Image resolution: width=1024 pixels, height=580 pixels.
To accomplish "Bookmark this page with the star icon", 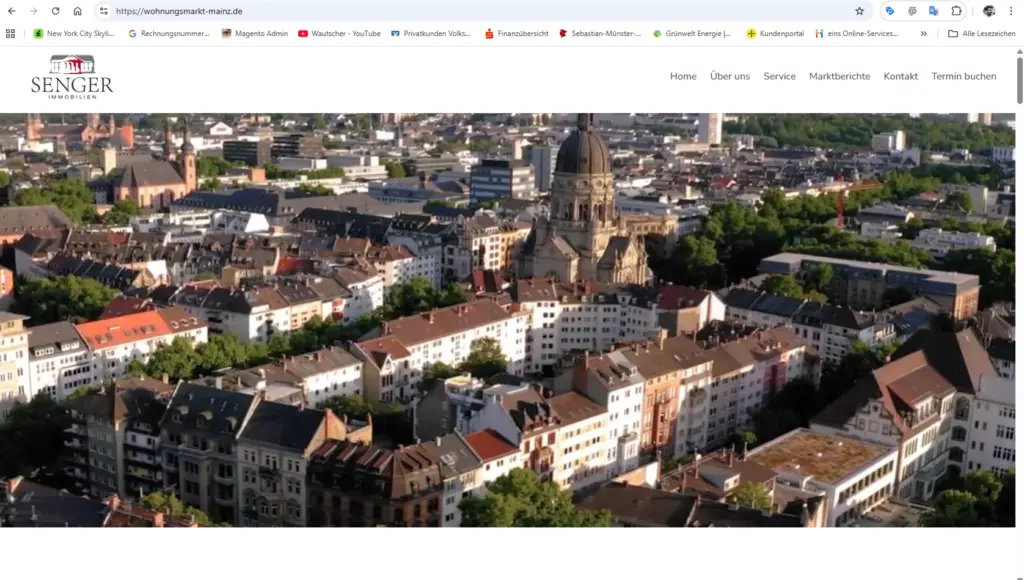I will (859, 11).
